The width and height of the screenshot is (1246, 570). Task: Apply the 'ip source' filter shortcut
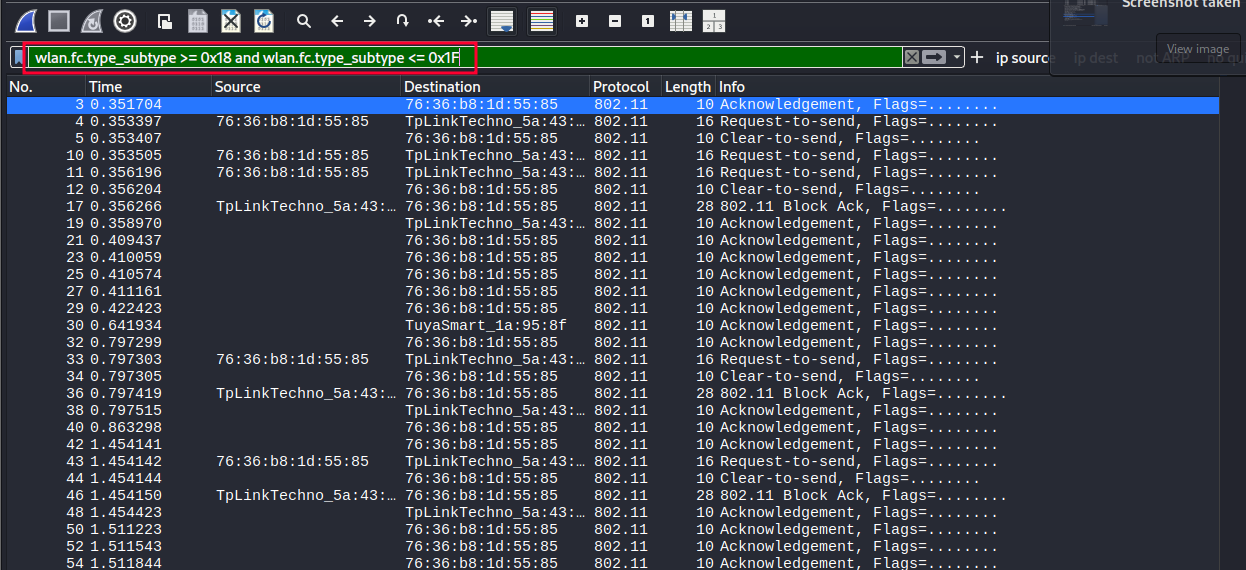point(1022,58)
